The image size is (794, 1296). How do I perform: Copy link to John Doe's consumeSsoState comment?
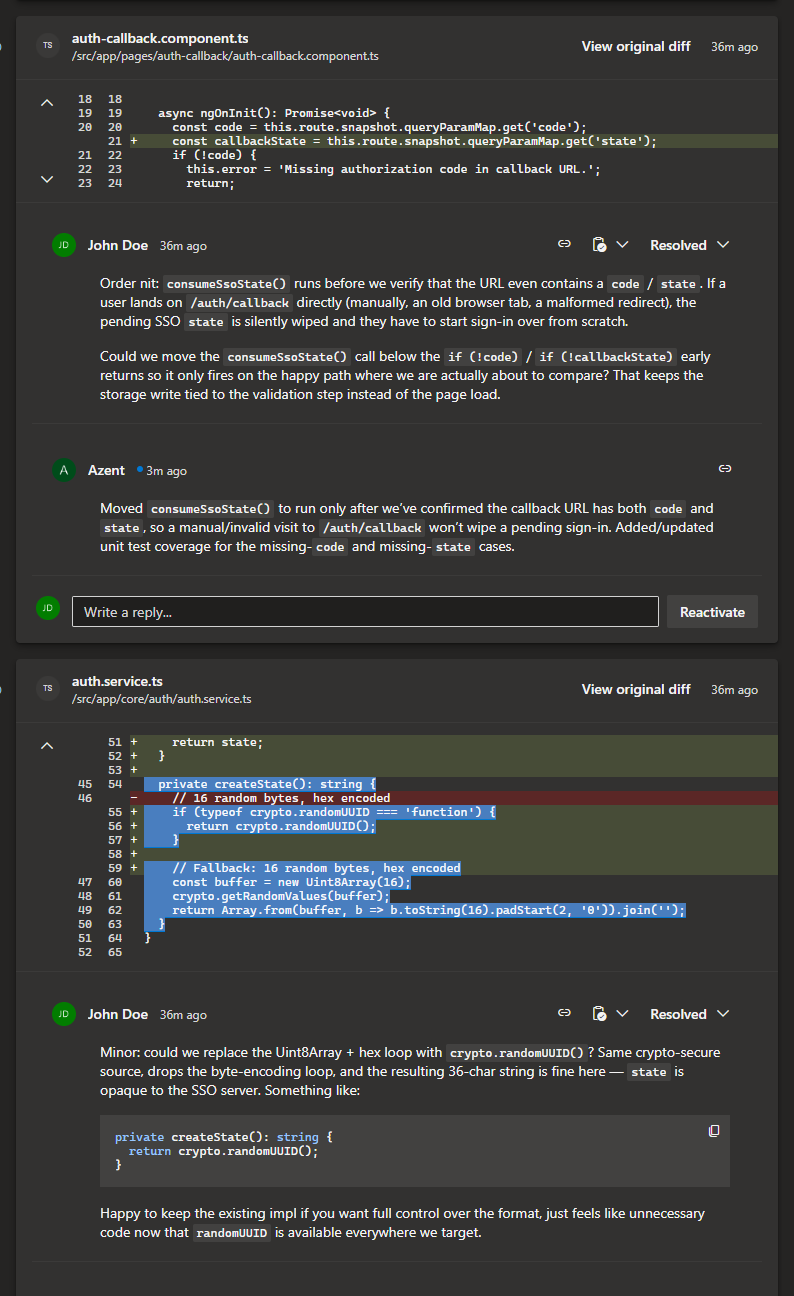pos(564,245)
